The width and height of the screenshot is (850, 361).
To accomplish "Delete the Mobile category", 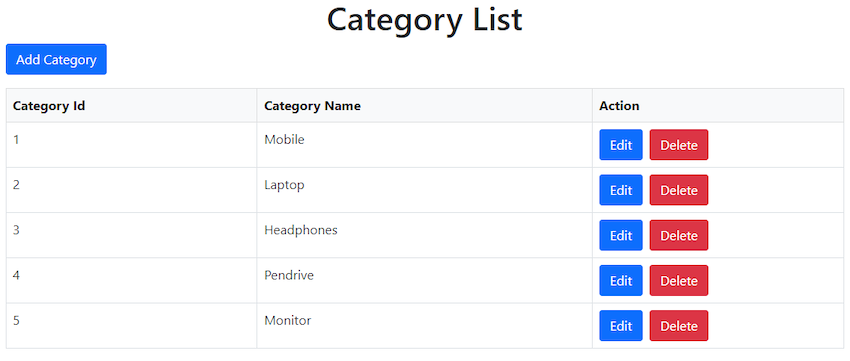I will (x=679, y=145).
